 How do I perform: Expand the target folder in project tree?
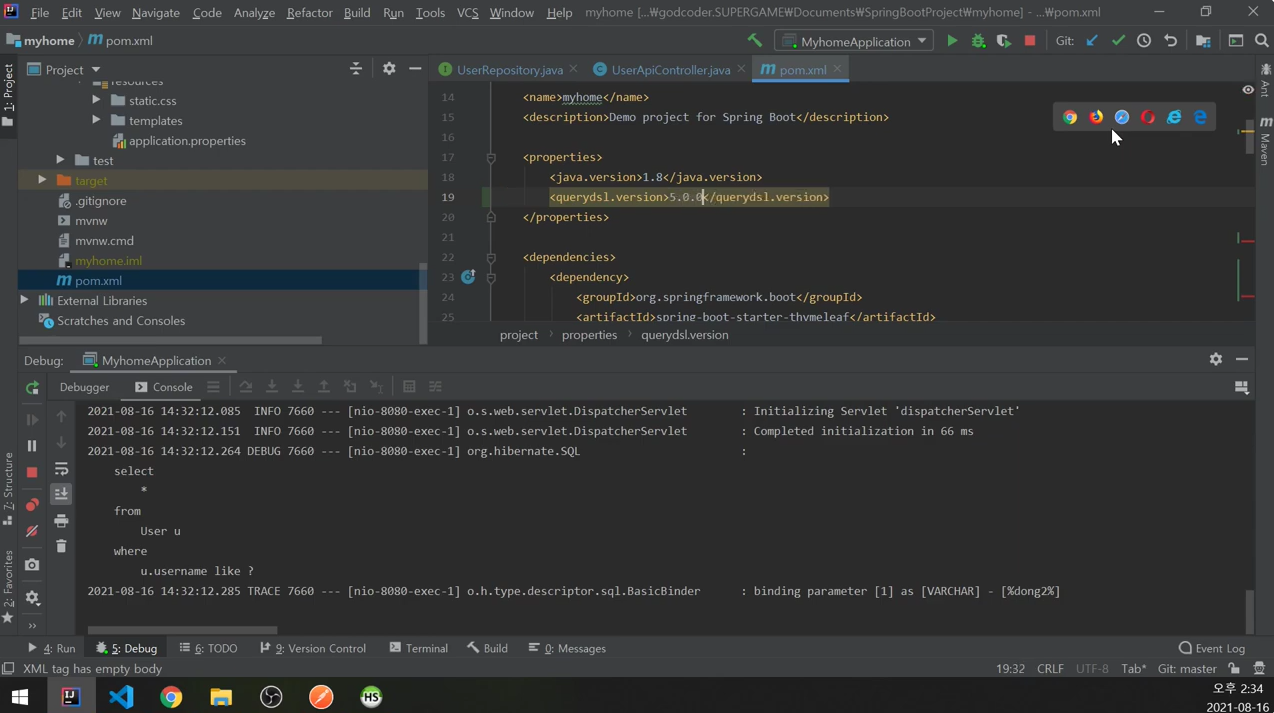pos(42,180)
